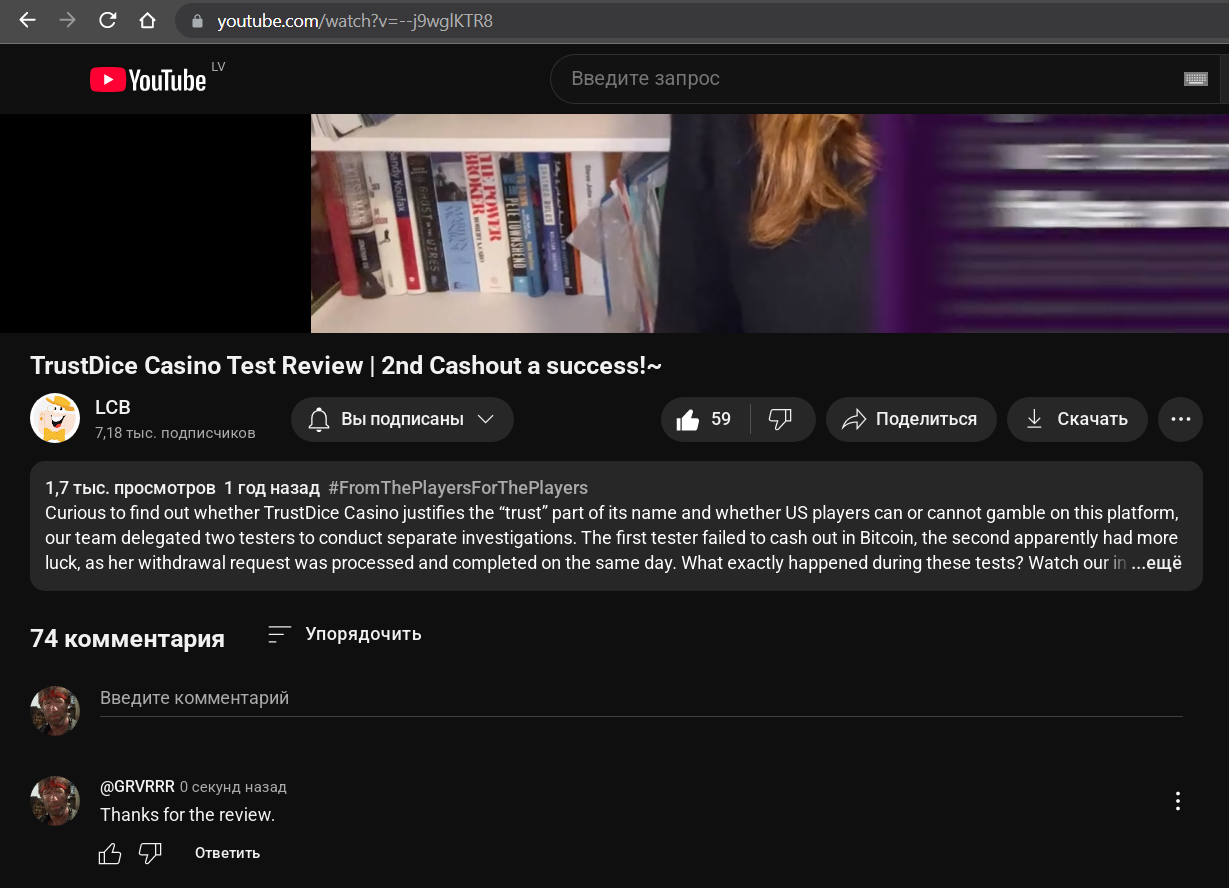
Task: Click the 74 комментария heading
Action: [x=128, y=638]
